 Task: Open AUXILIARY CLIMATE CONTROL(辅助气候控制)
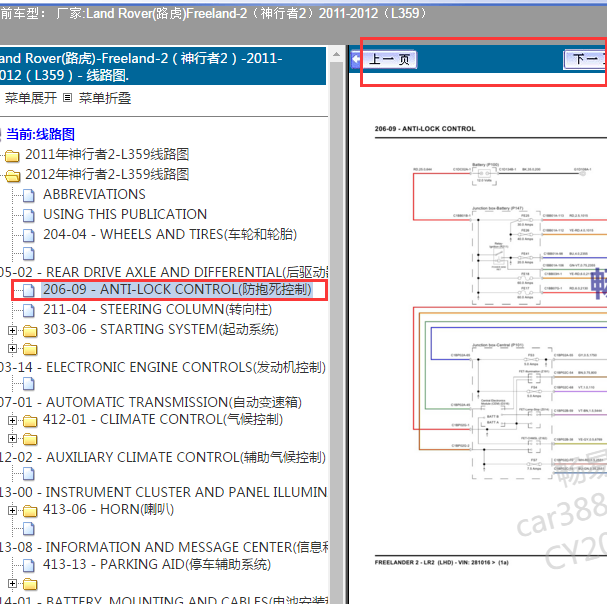coord(163,457)
